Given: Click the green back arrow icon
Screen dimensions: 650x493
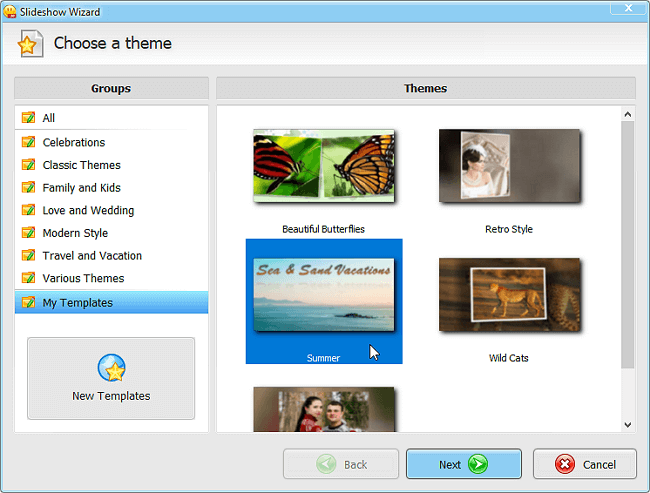Looking at the screenshot, I should [326, 464].
